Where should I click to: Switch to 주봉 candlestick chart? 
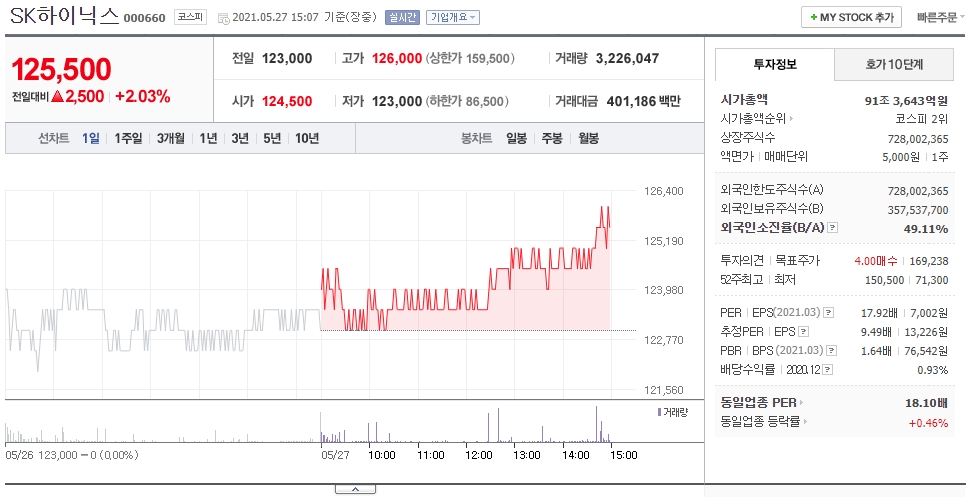click(552, 138)
